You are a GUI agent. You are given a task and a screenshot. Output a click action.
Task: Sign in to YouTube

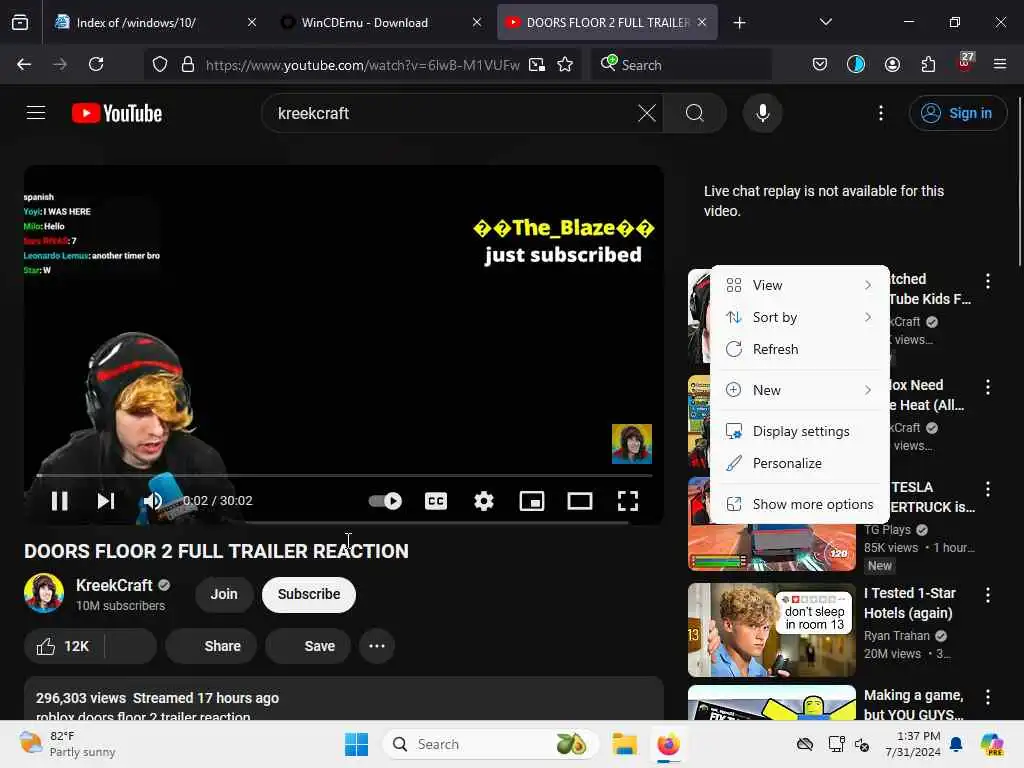tap(957, 113)
